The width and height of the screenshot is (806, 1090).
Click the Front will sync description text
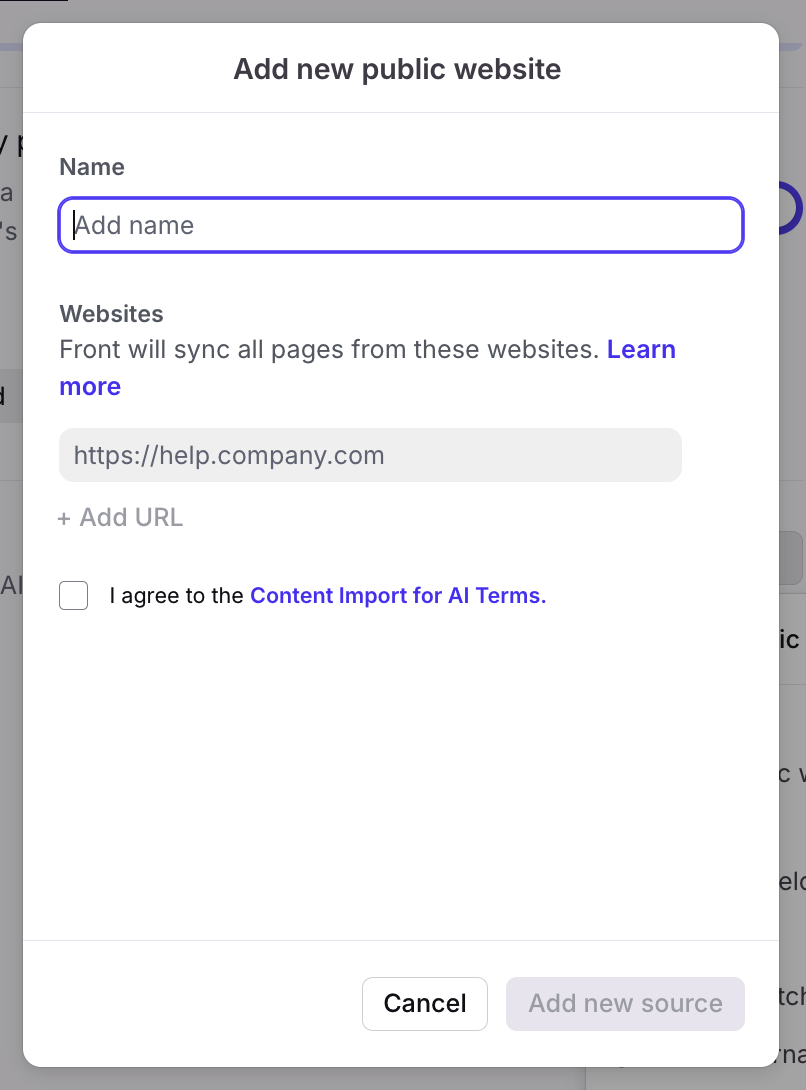(330, 350)
